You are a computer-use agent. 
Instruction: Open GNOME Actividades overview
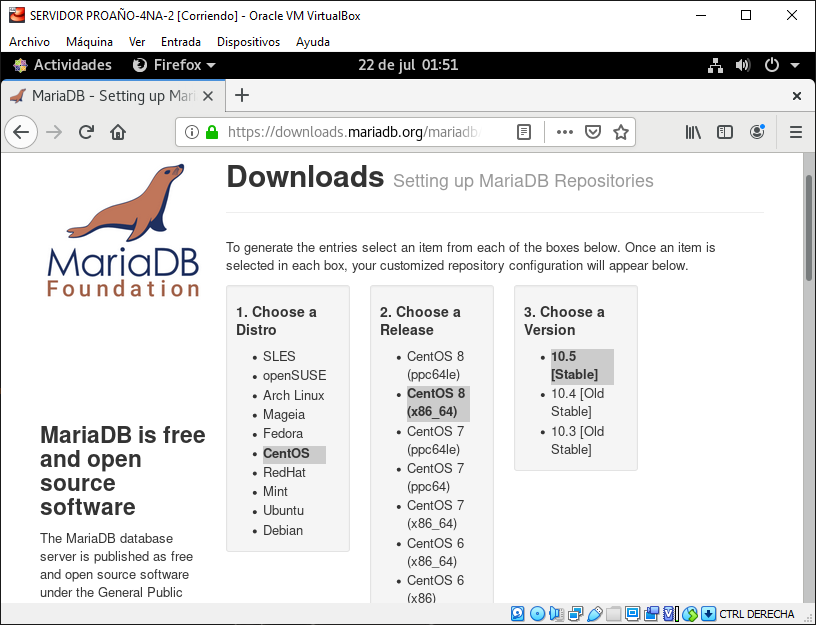(x=62, y=65)
